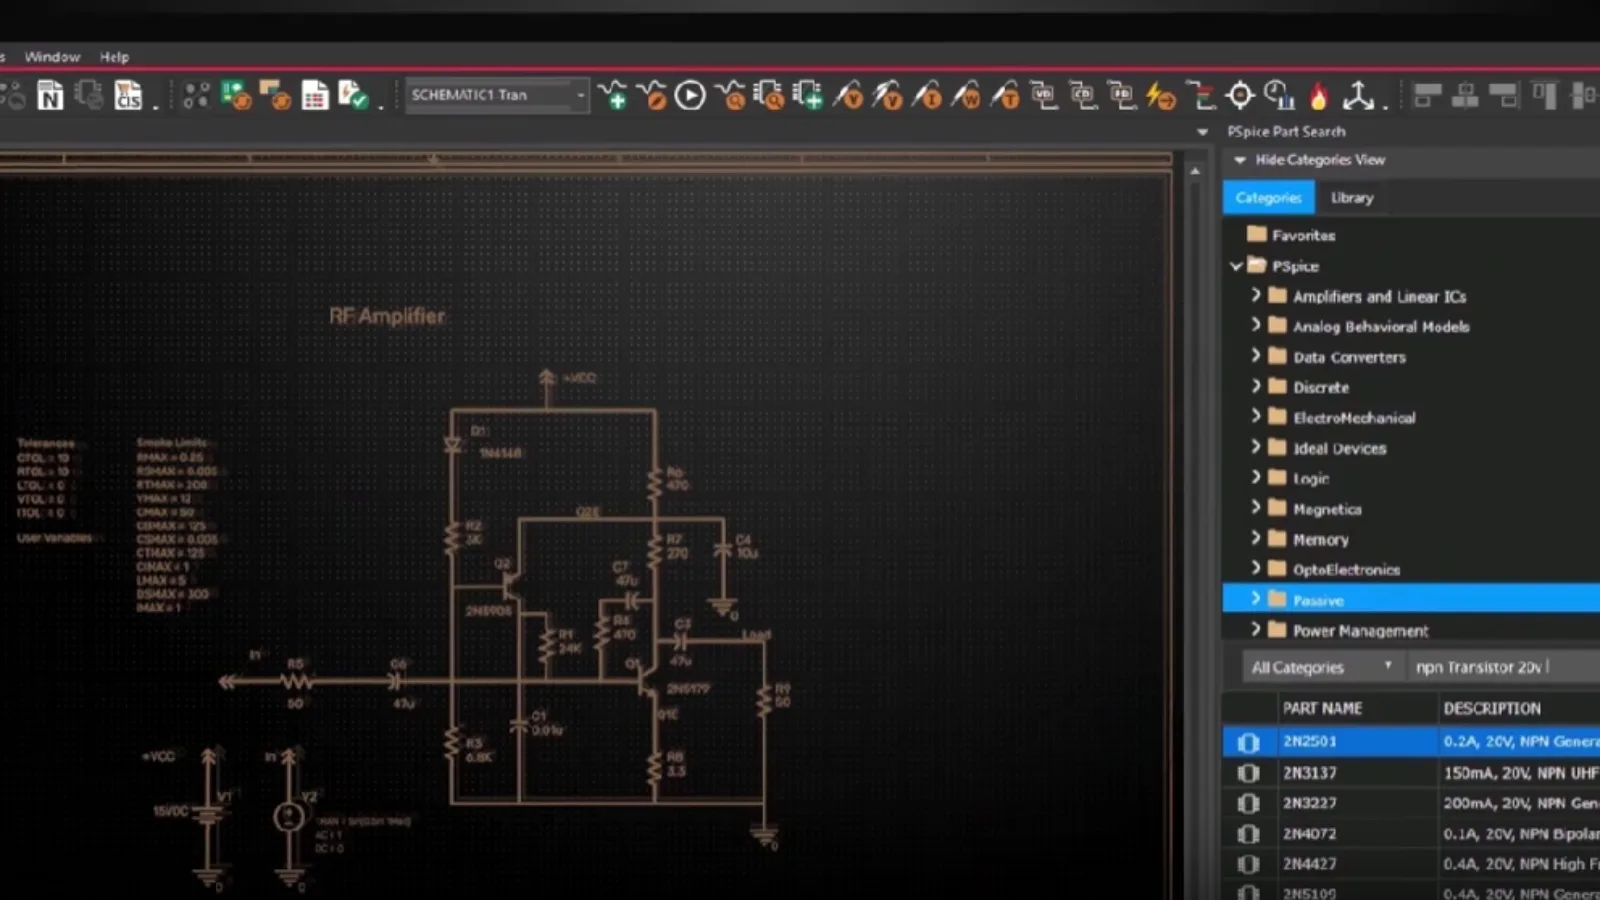Select the current probe marker tool
Image resolution: width=1600 pixels, height=900 pixels.
[927, 96]
